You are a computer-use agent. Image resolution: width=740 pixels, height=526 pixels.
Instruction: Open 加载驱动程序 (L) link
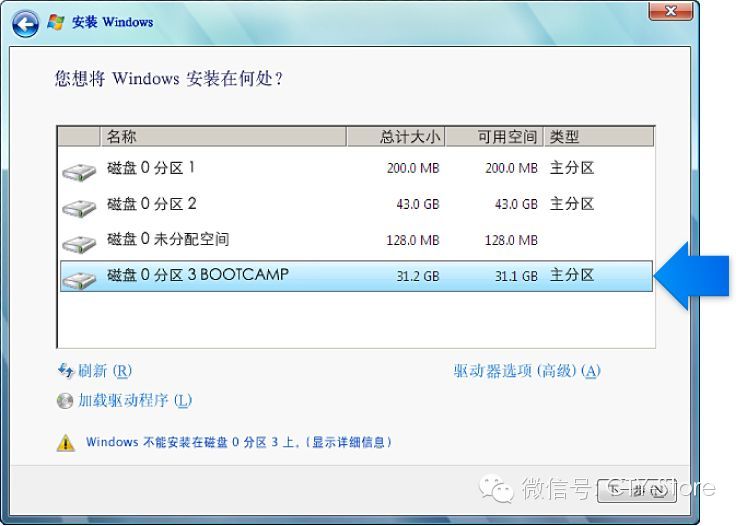point(135,401)
